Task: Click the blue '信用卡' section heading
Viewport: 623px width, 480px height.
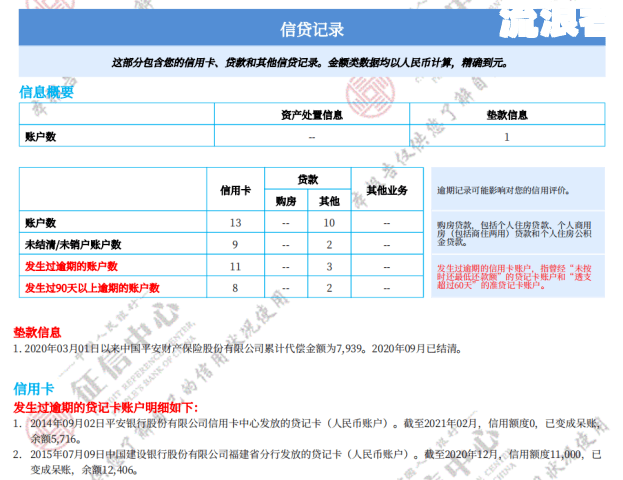Action: coord(33,389)
